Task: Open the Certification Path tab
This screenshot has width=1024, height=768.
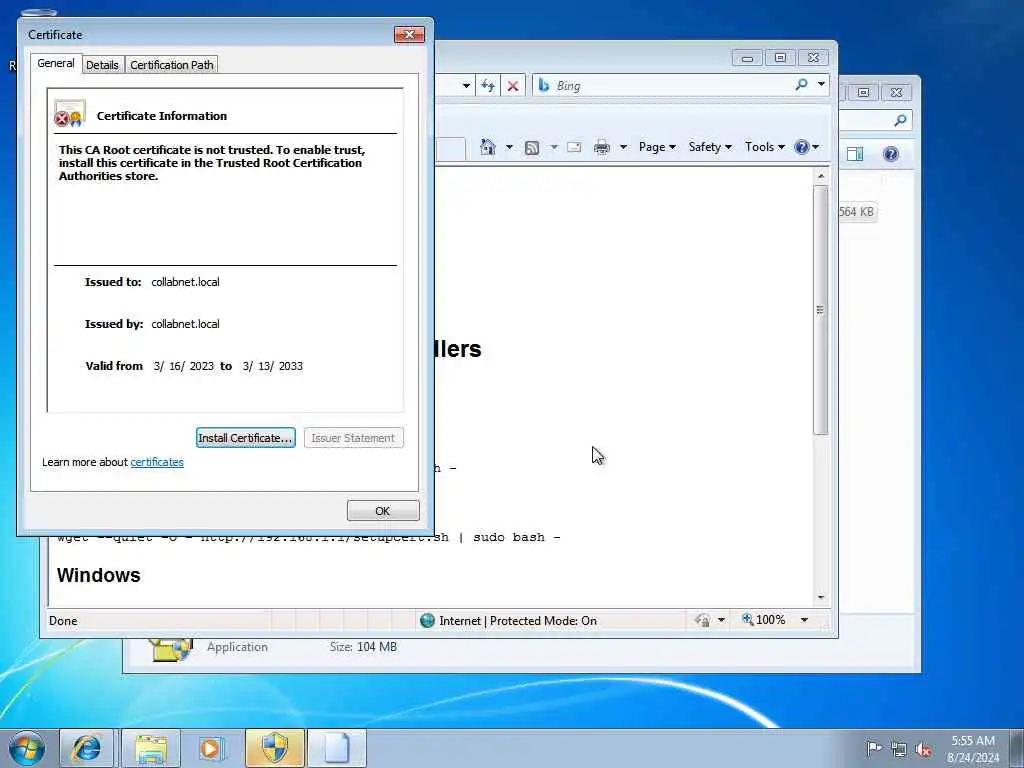Action: (171, 65)
